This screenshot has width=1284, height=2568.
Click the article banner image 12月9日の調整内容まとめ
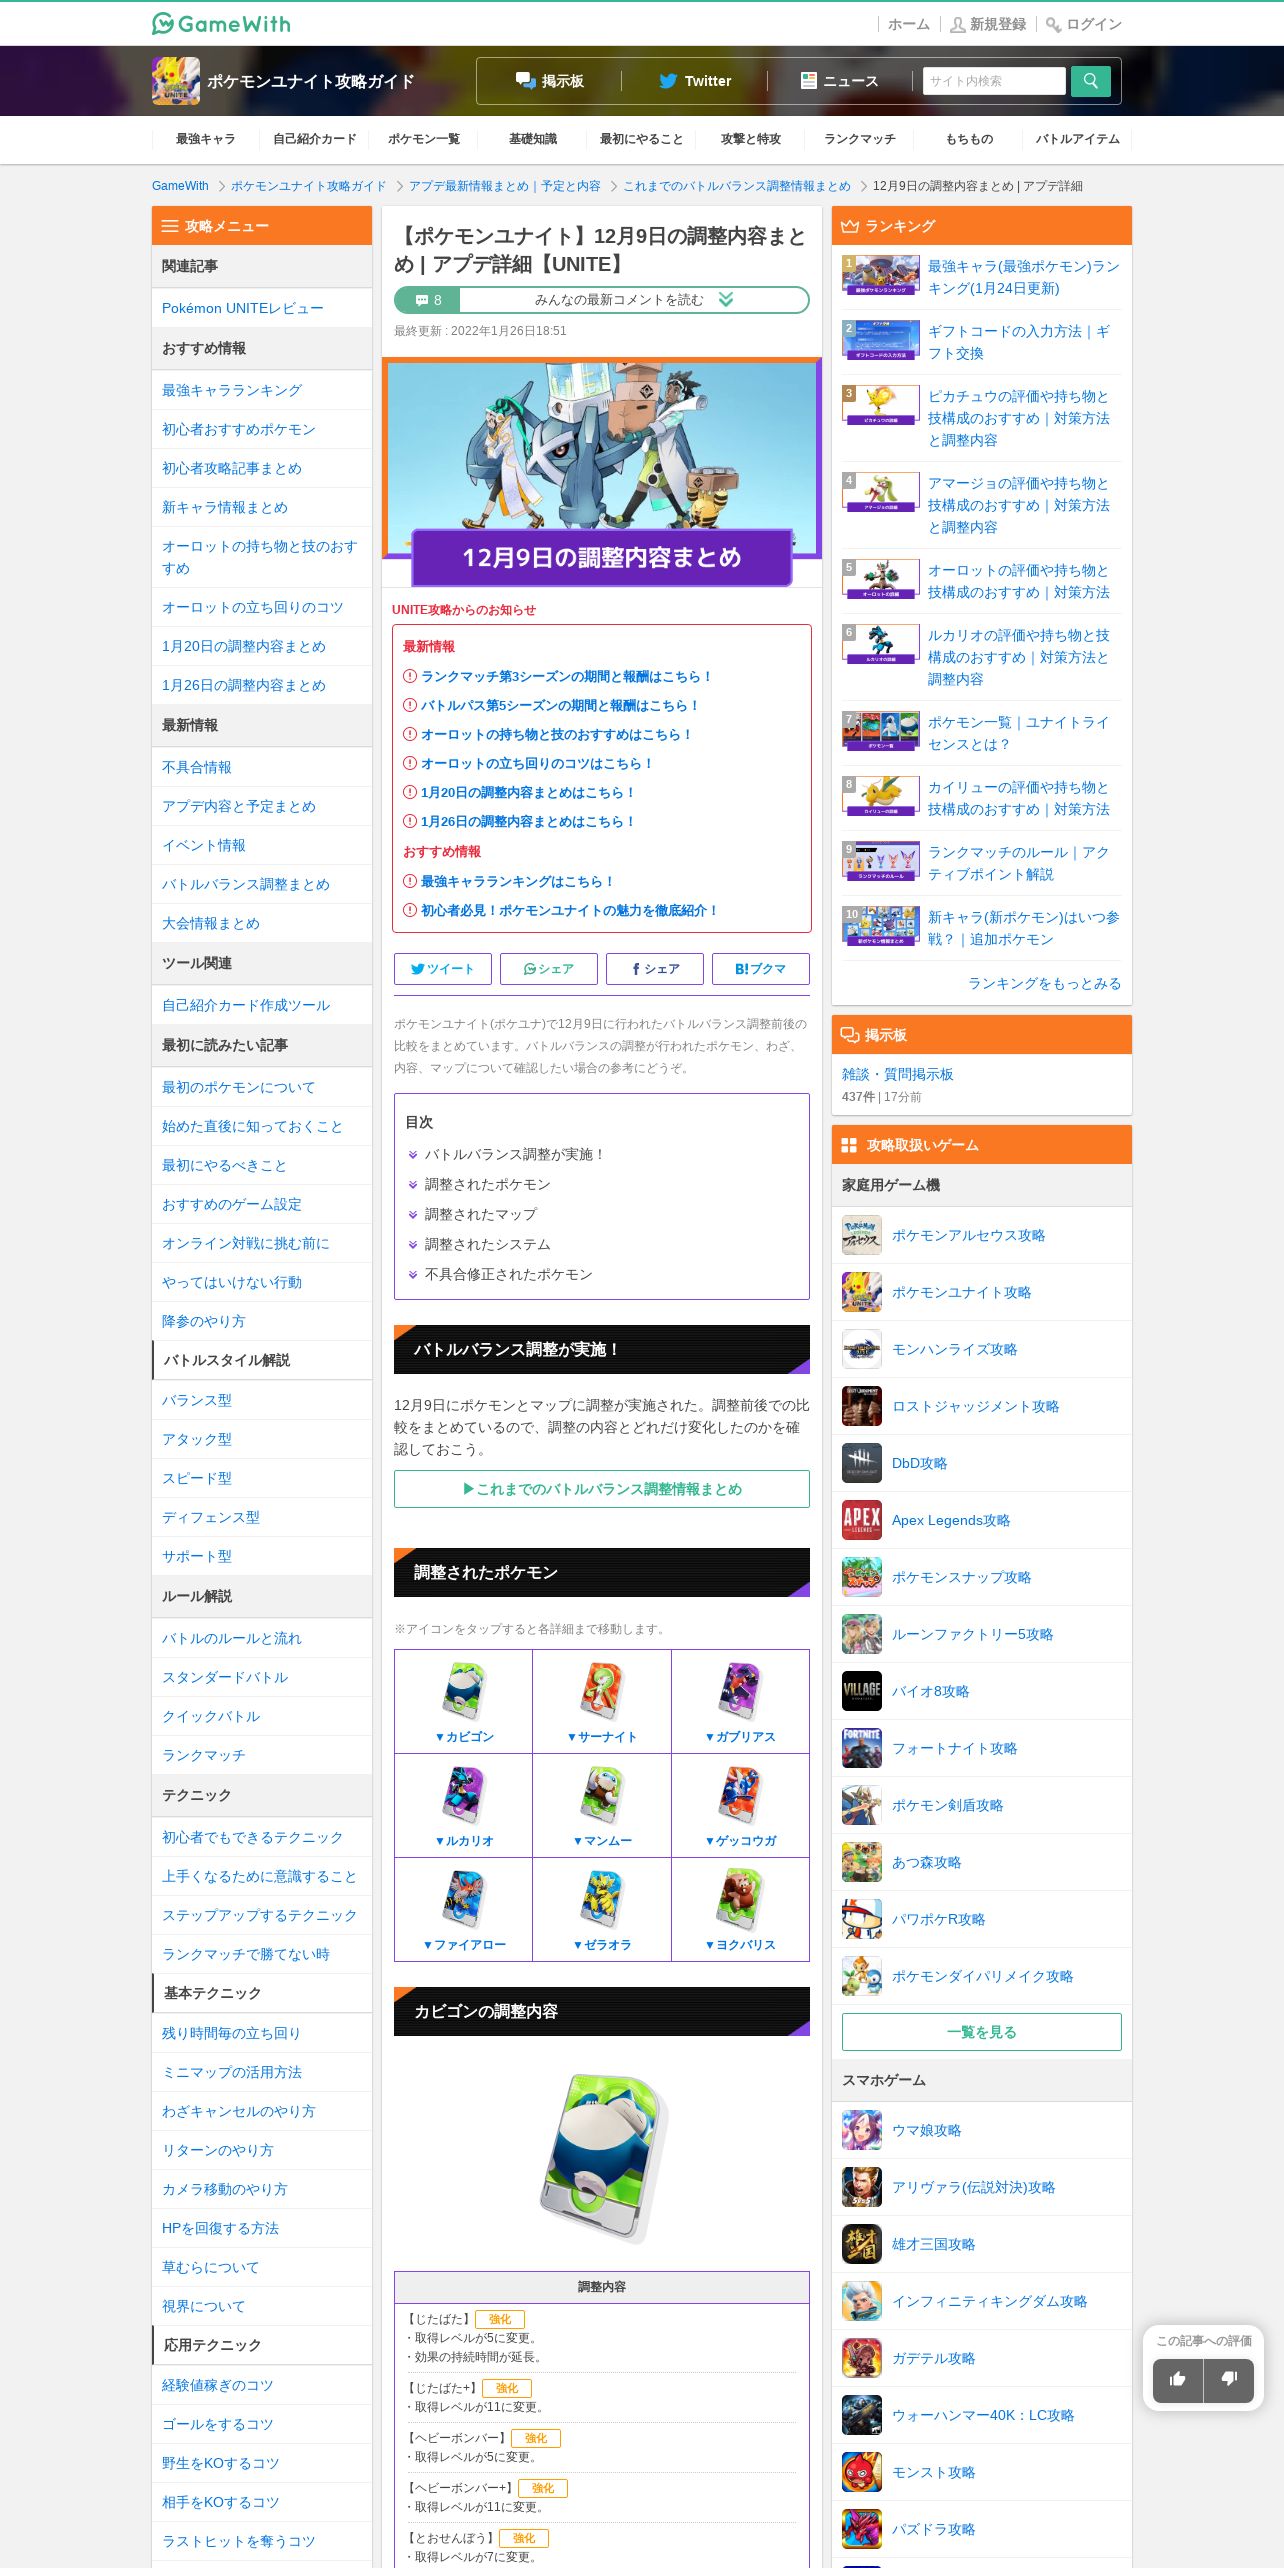point(602,472)
